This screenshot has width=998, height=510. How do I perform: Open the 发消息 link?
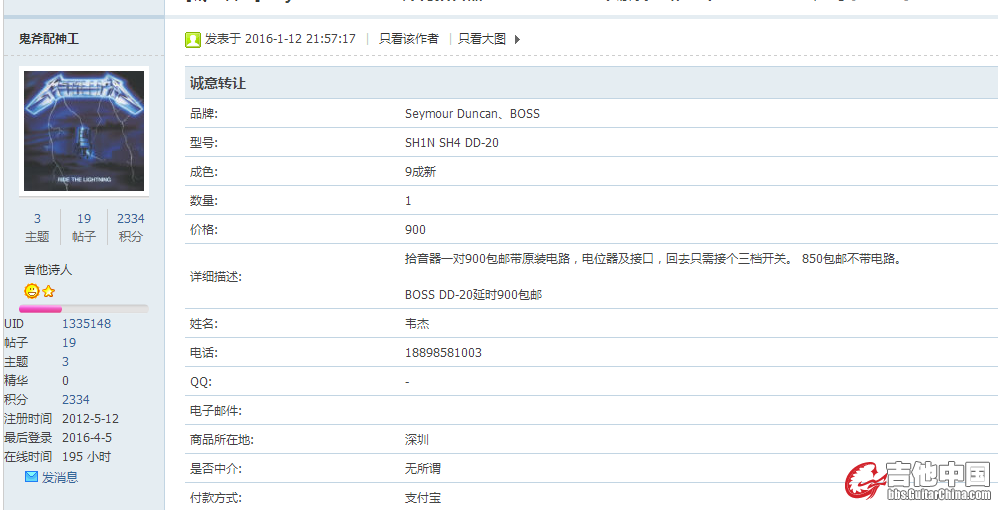tap(60, 477)
